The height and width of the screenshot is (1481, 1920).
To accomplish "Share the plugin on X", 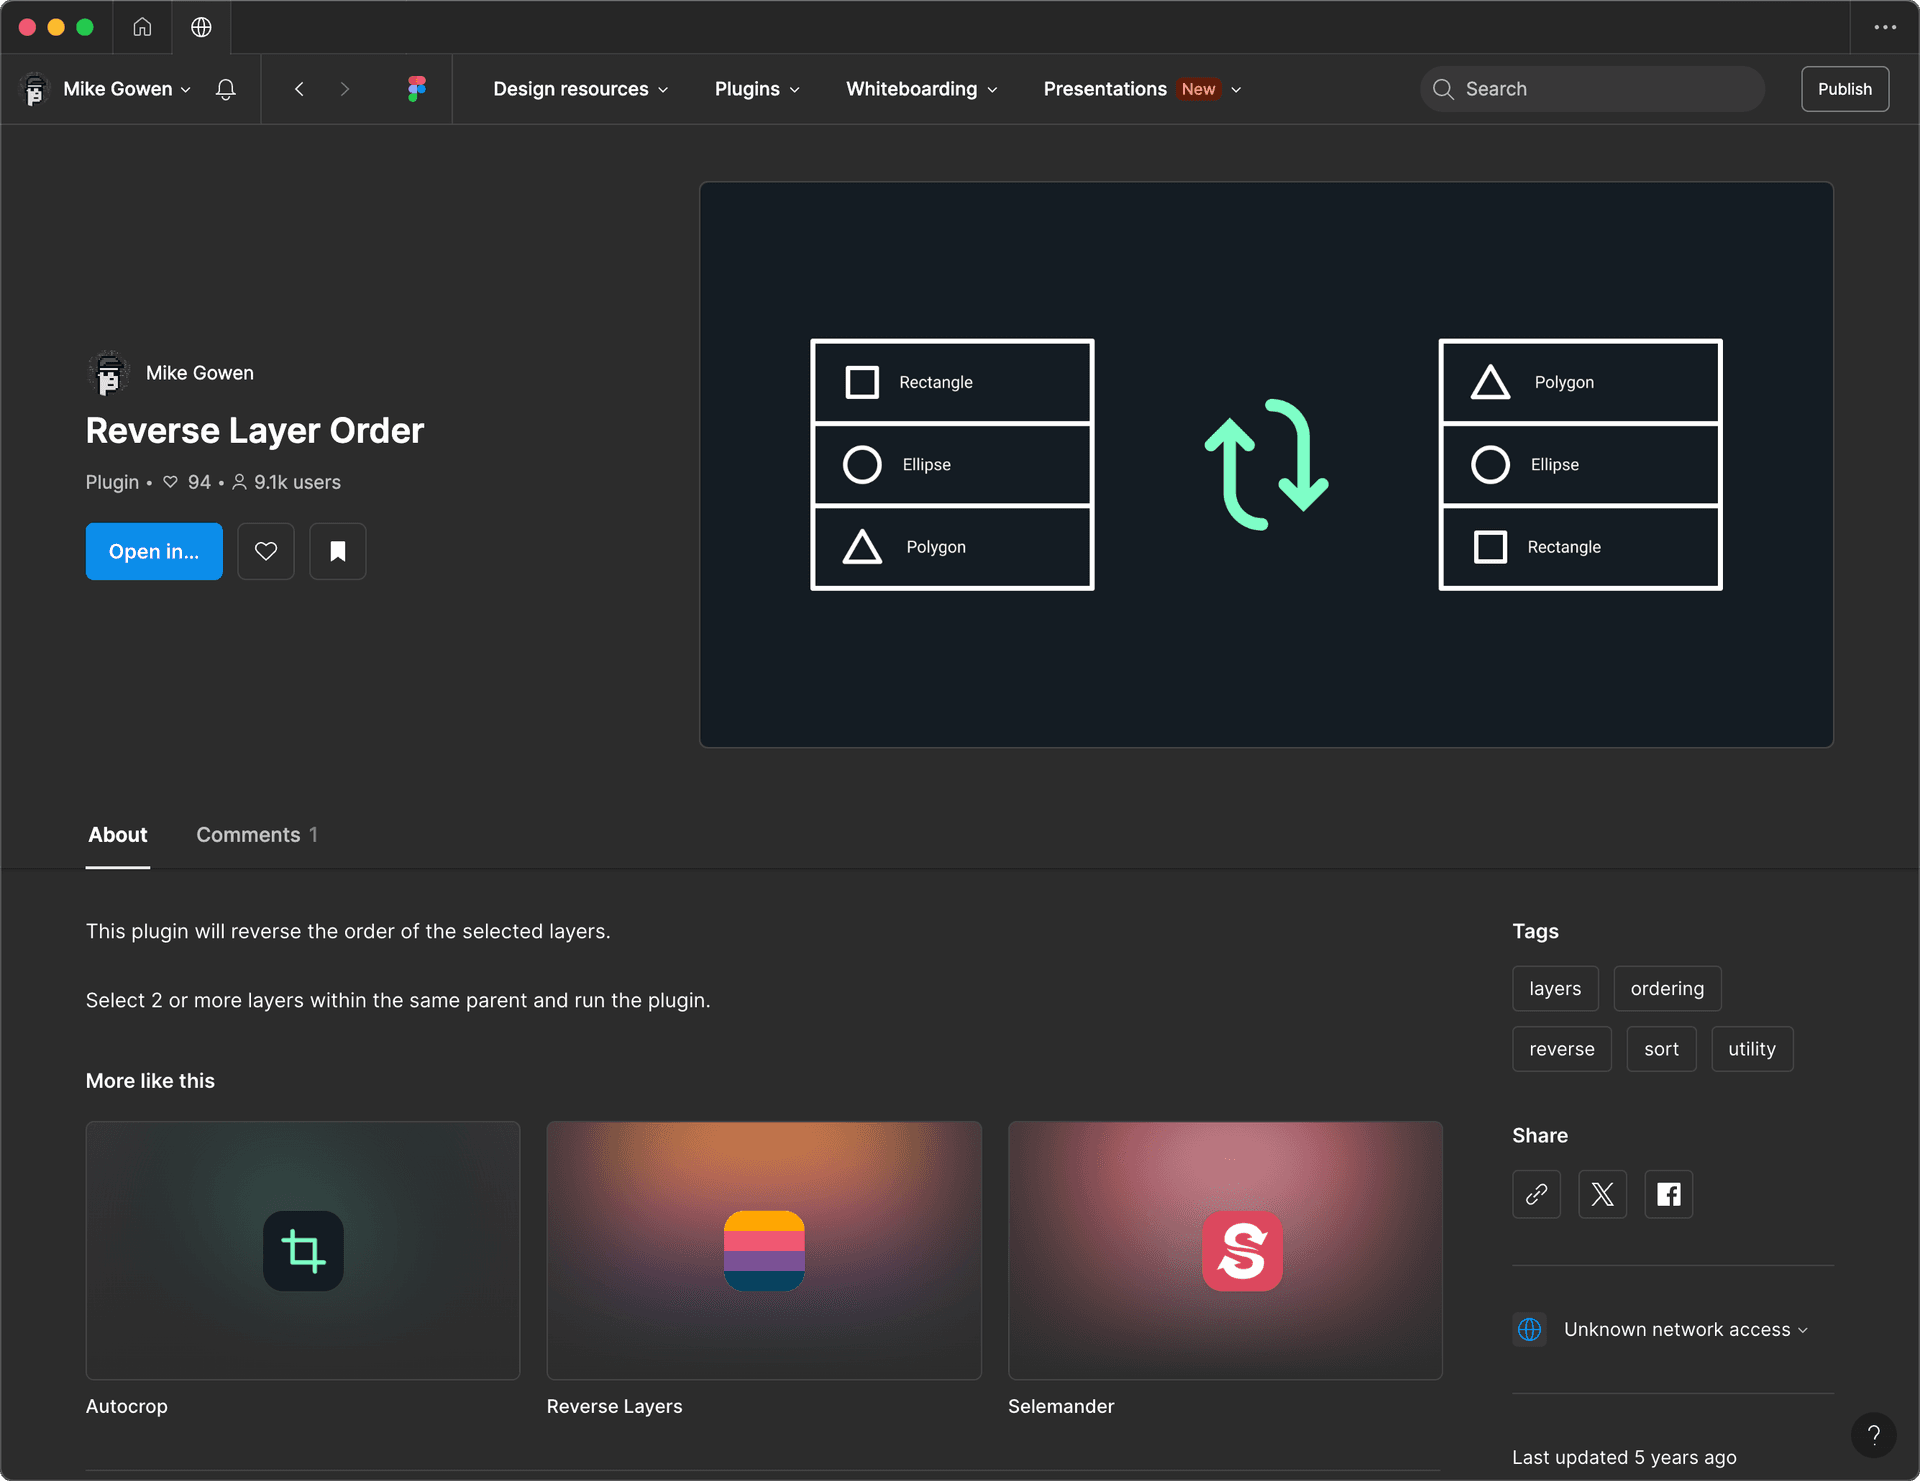I will pyautogui.click(x=1602, y=1194).
